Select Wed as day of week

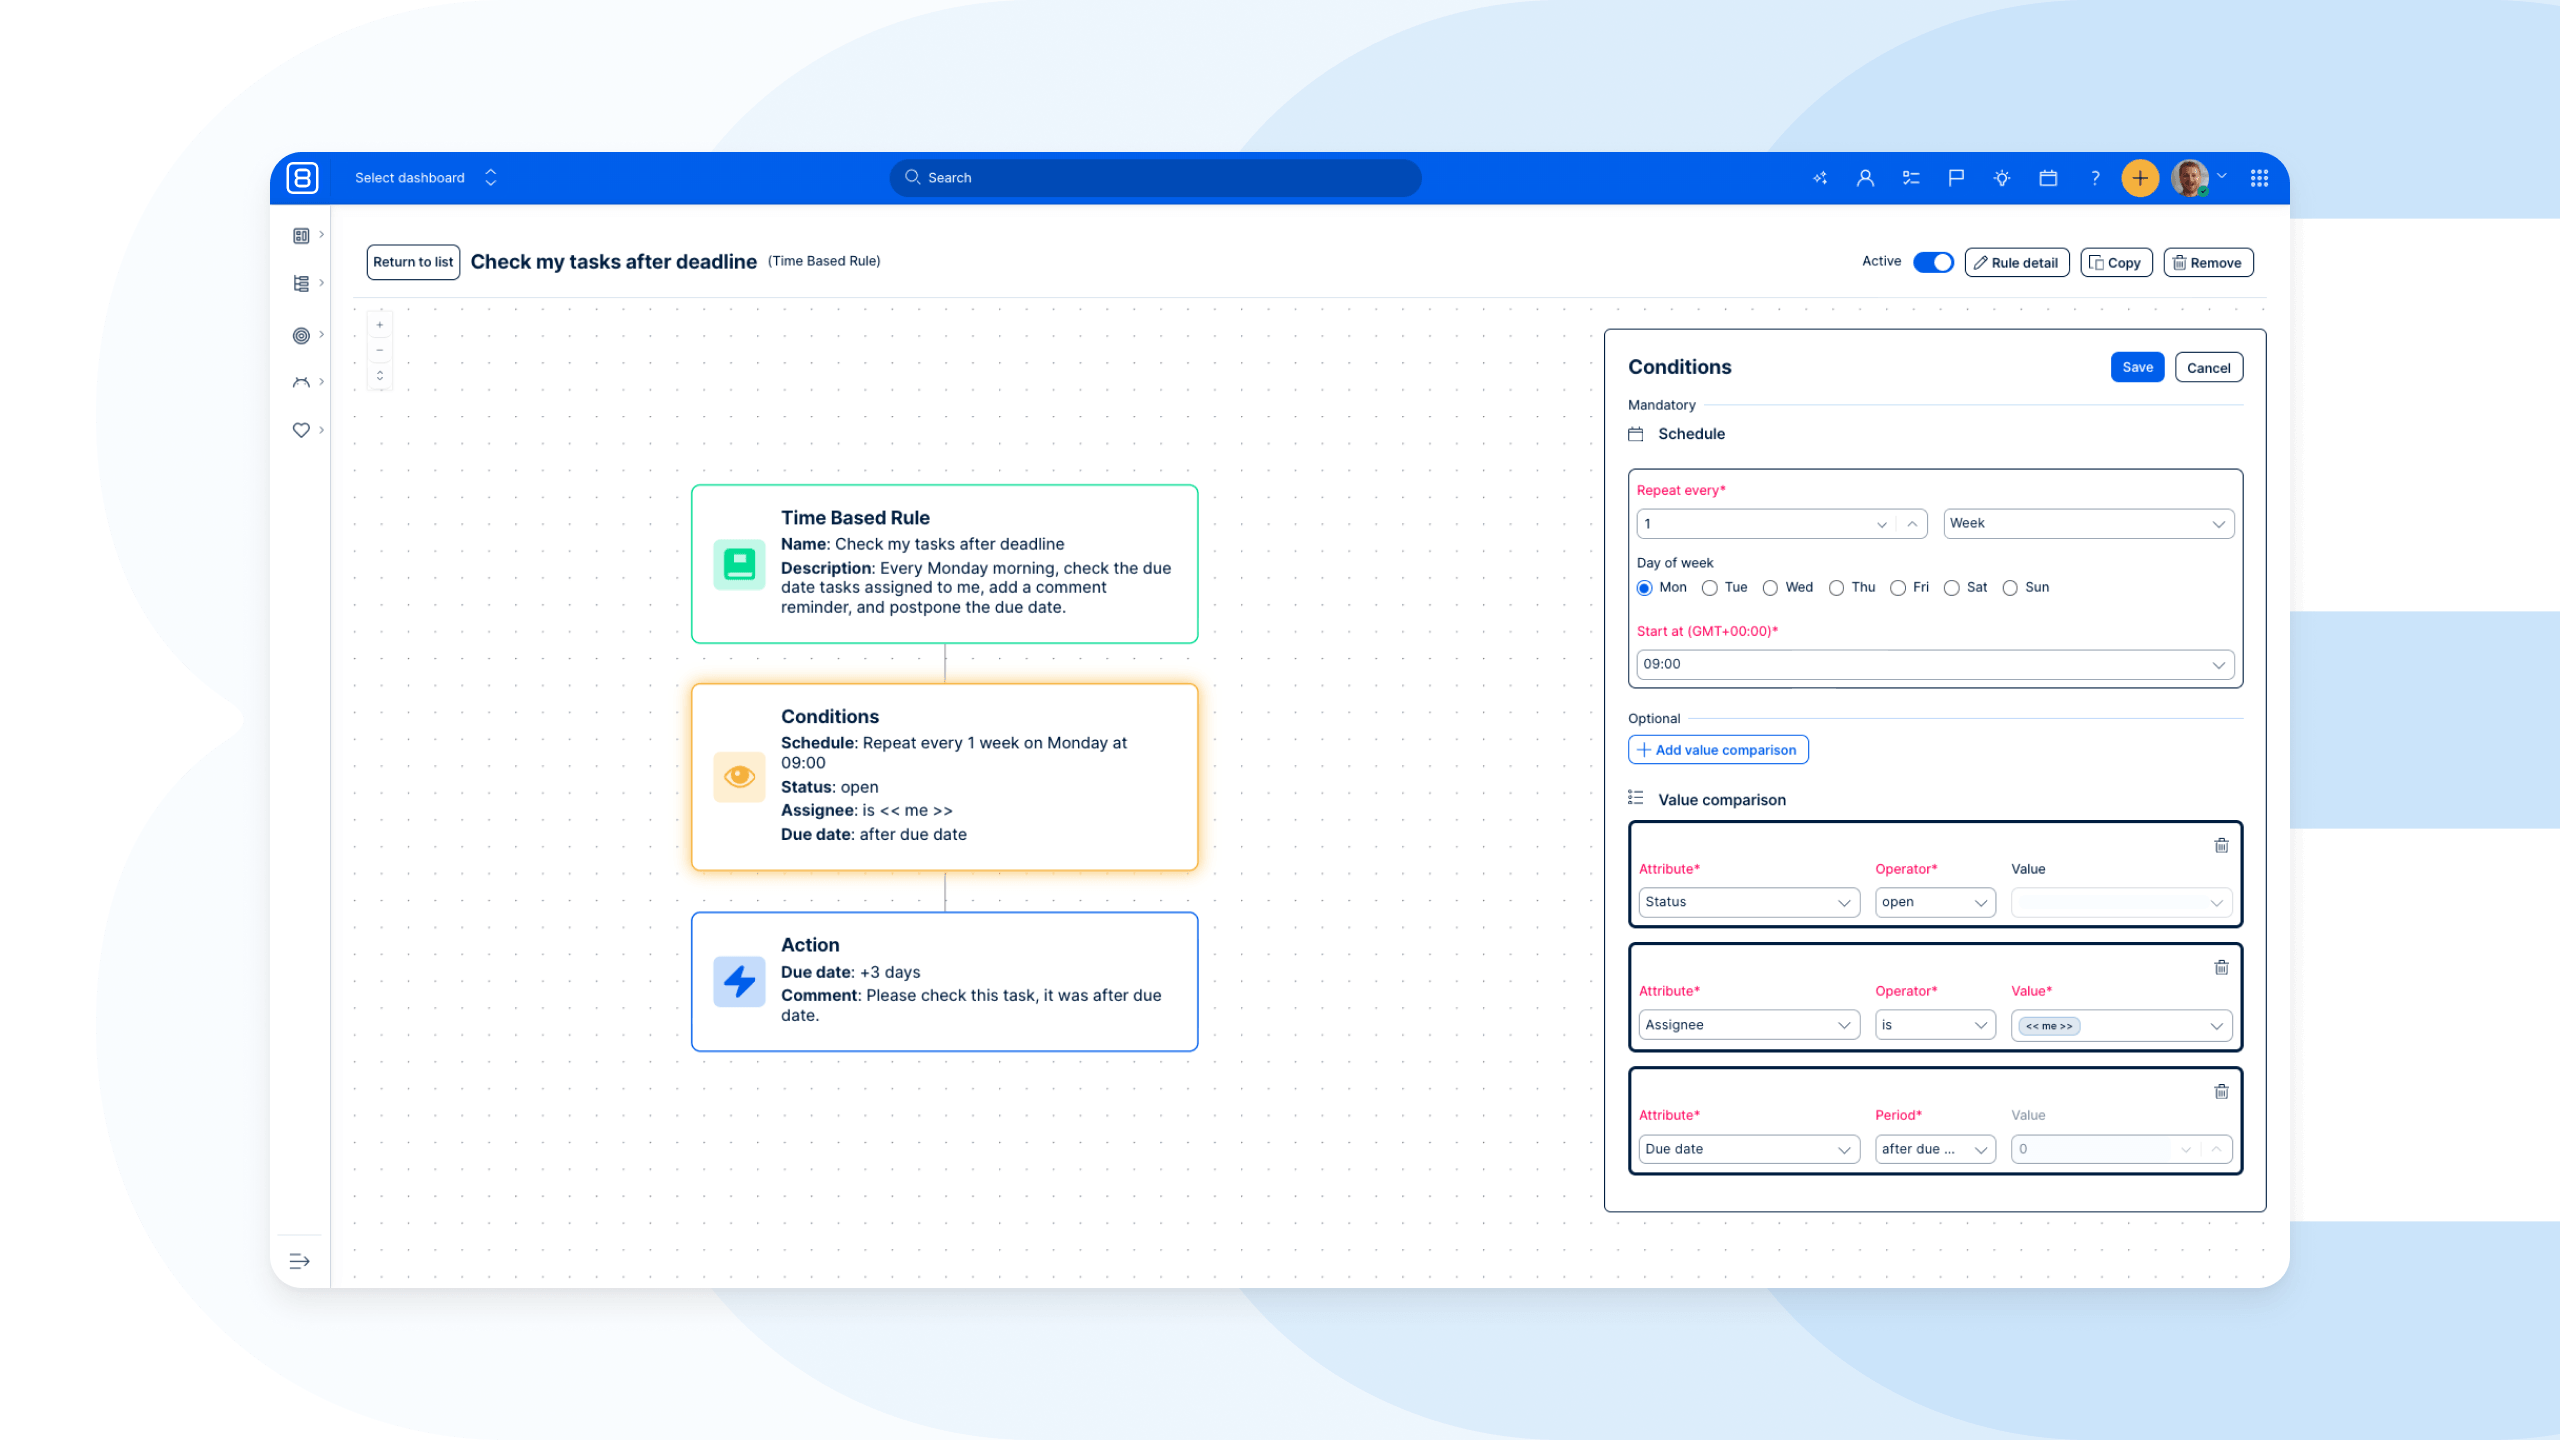(x=1770, y=588)
